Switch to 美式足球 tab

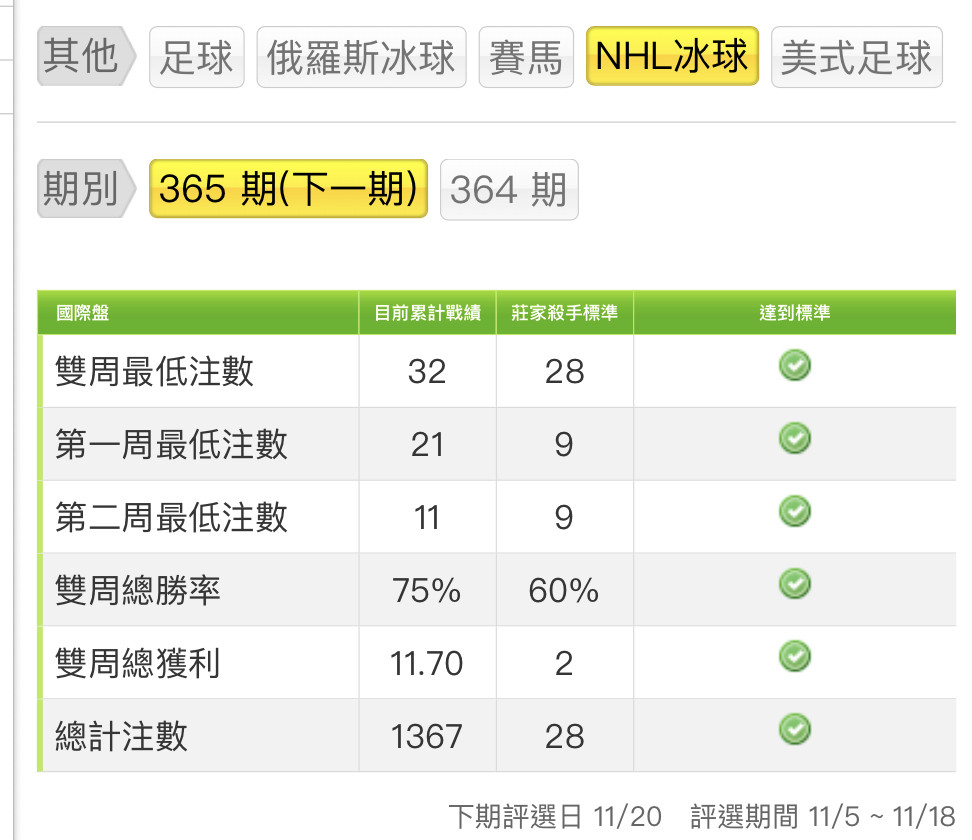click(857, 57)
